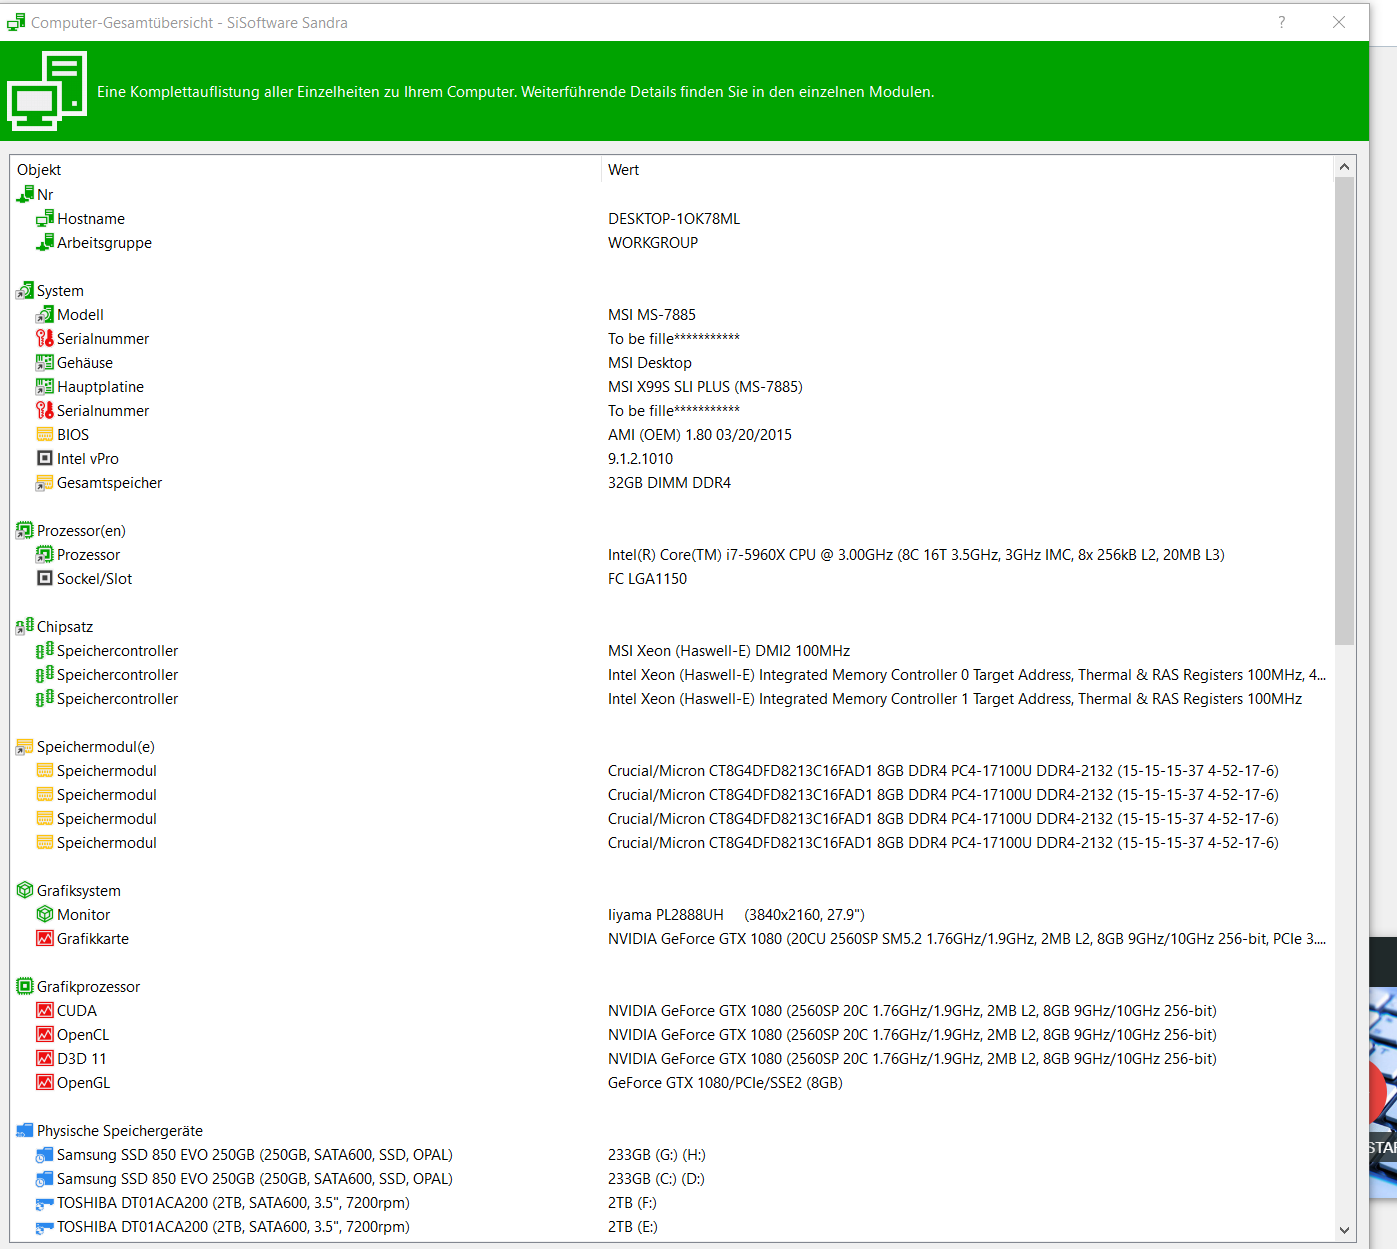Click the Samsung SSD 850 EVO icon with 233GB (G:) (H:)

coord(45,1154)
